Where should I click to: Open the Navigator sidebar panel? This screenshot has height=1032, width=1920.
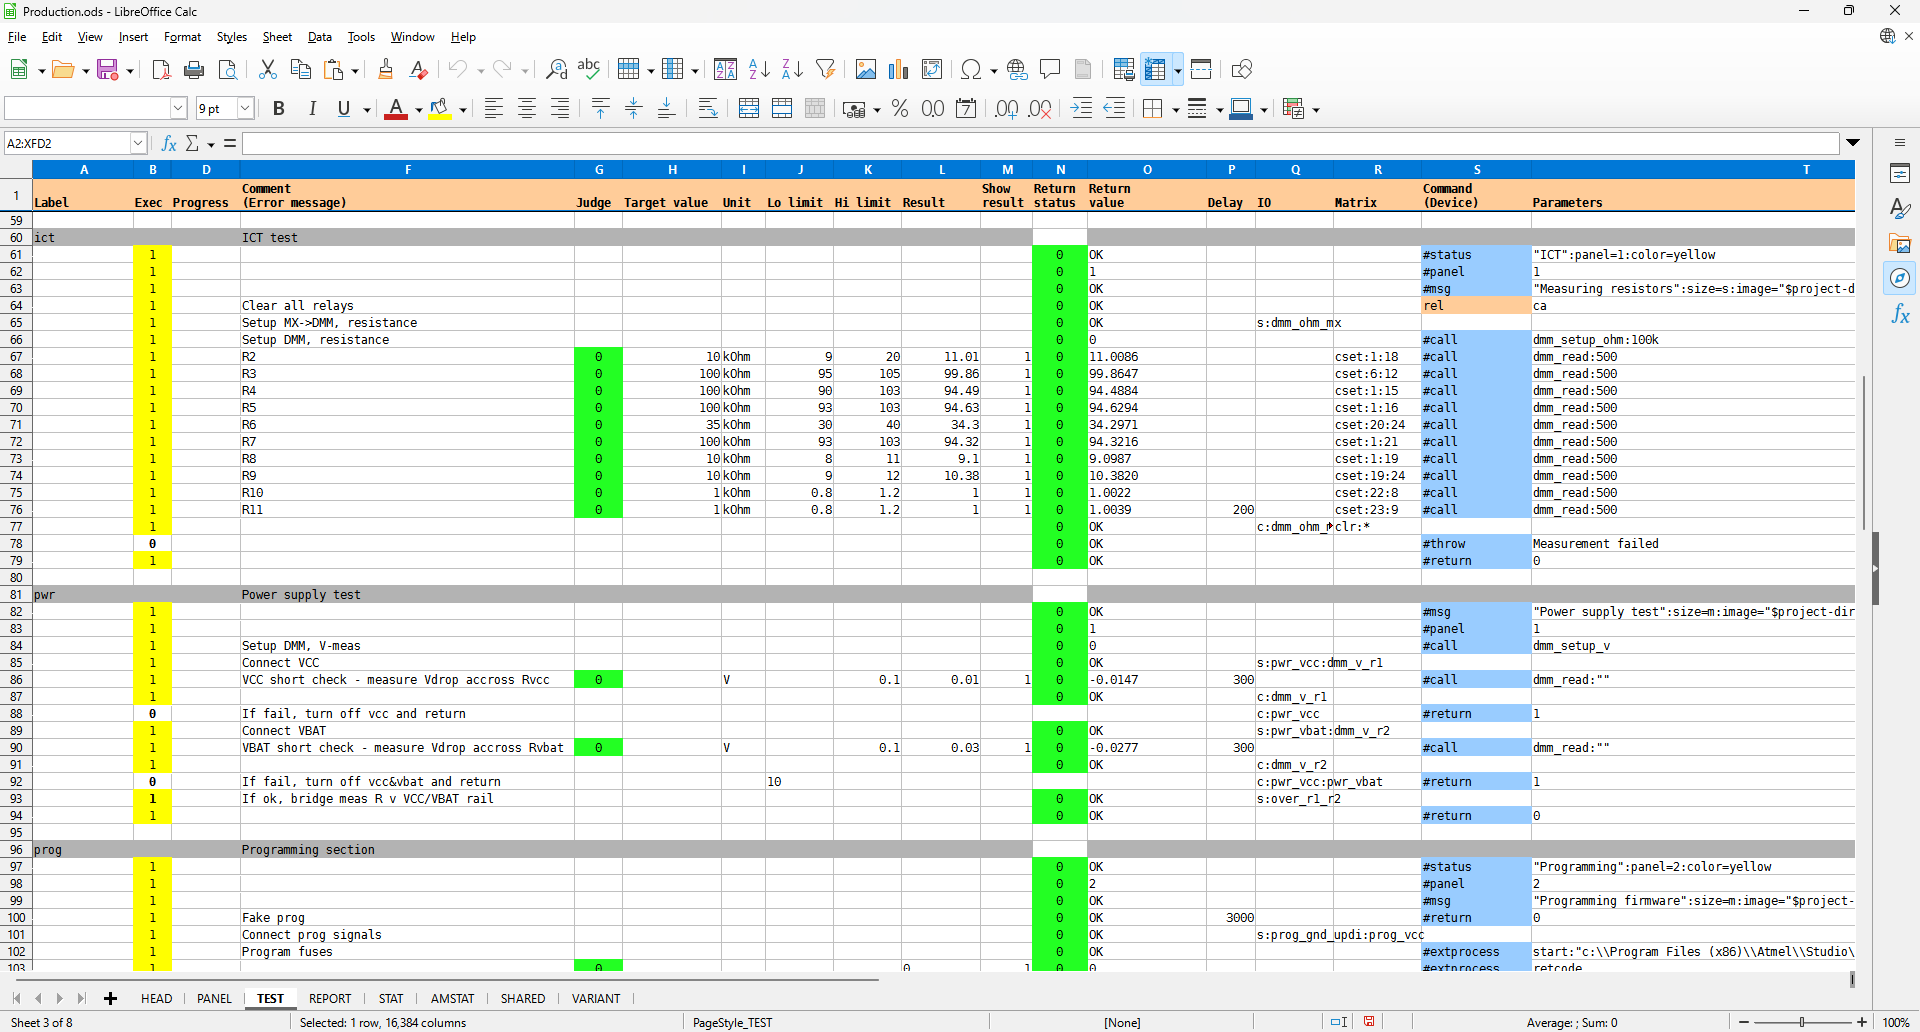(1900, 278)
